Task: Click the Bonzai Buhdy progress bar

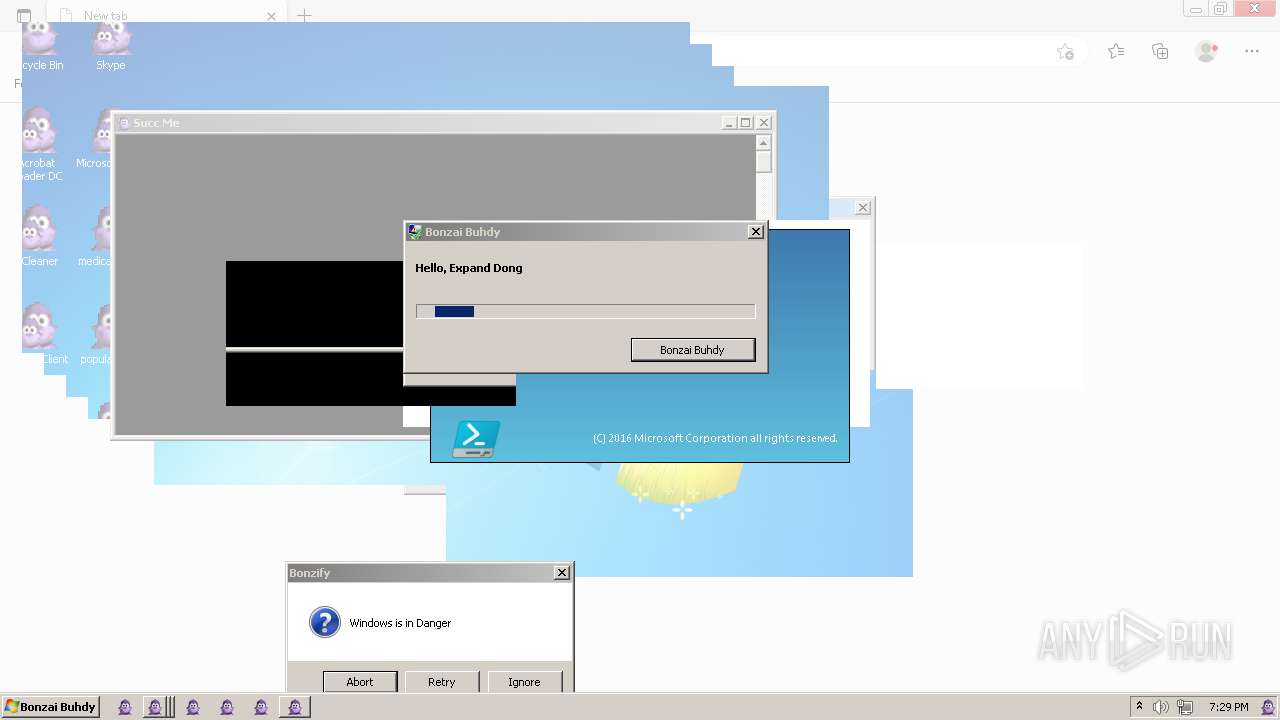Action: [x=585, y=311]
